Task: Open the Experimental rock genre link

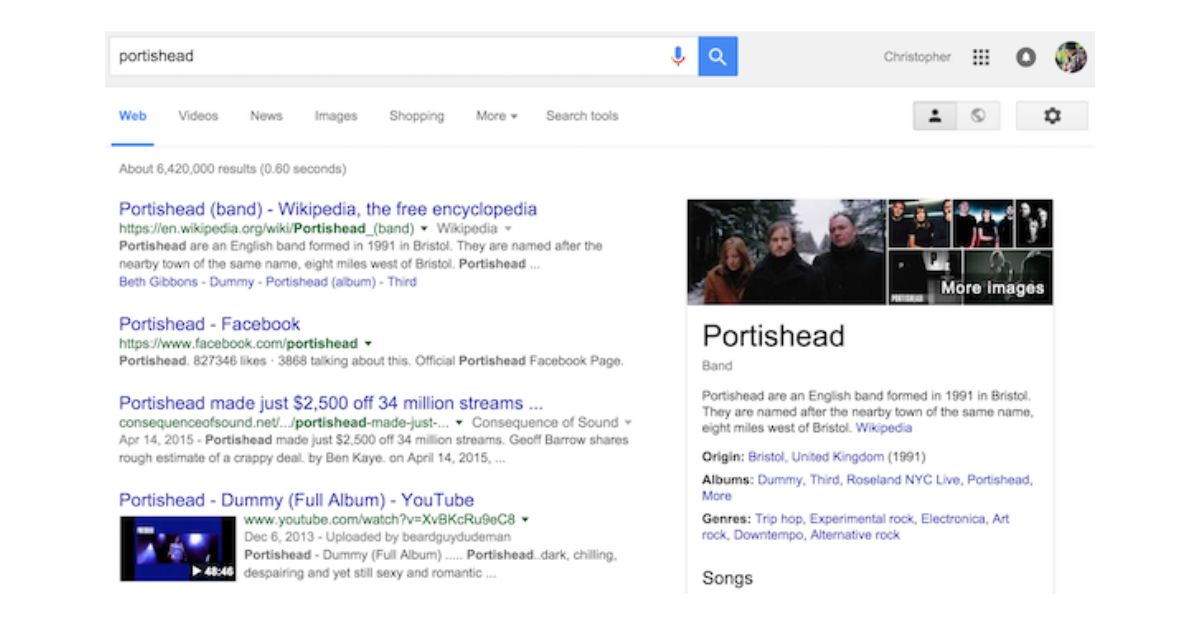Action: tap(862, 519)
